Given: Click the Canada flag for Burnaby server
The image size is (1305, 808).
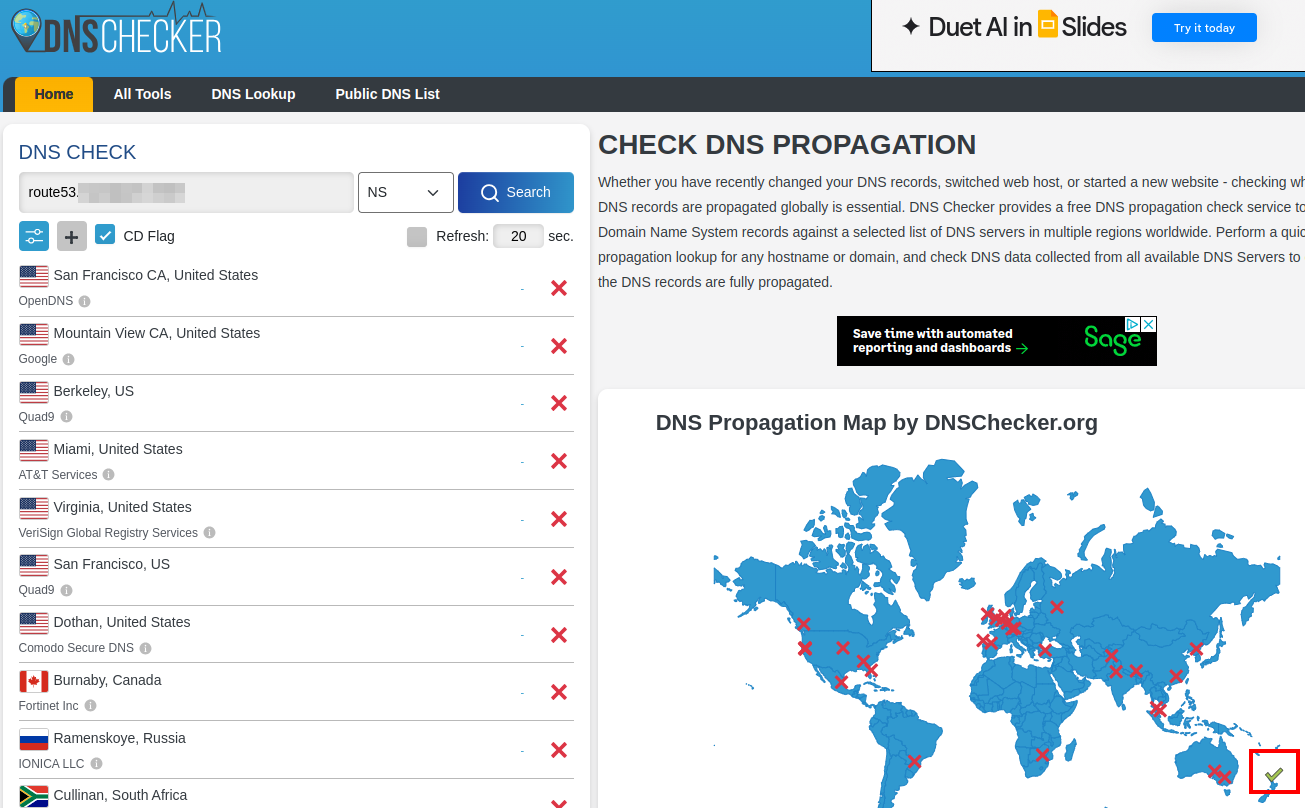Looking at the screenshot, I should tap(33, 681).
